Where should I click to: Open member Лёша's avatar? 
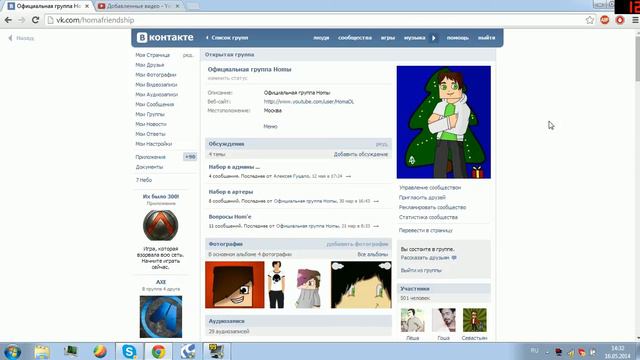[x=412, y=320]
